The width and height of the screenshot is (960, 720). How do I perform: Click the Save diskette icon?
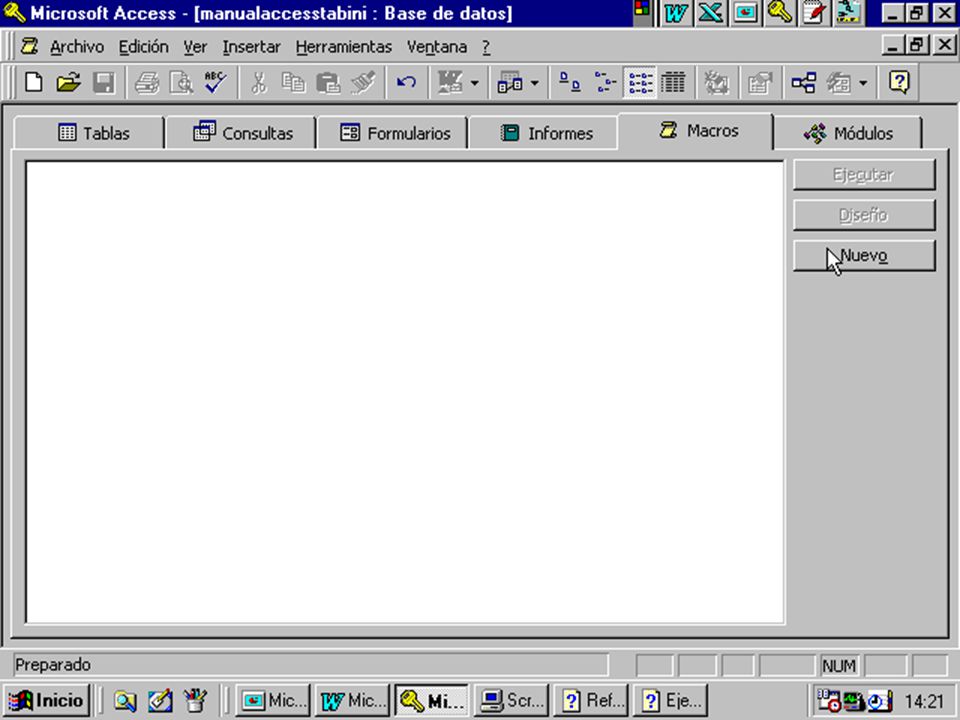[x=103, y=82]
